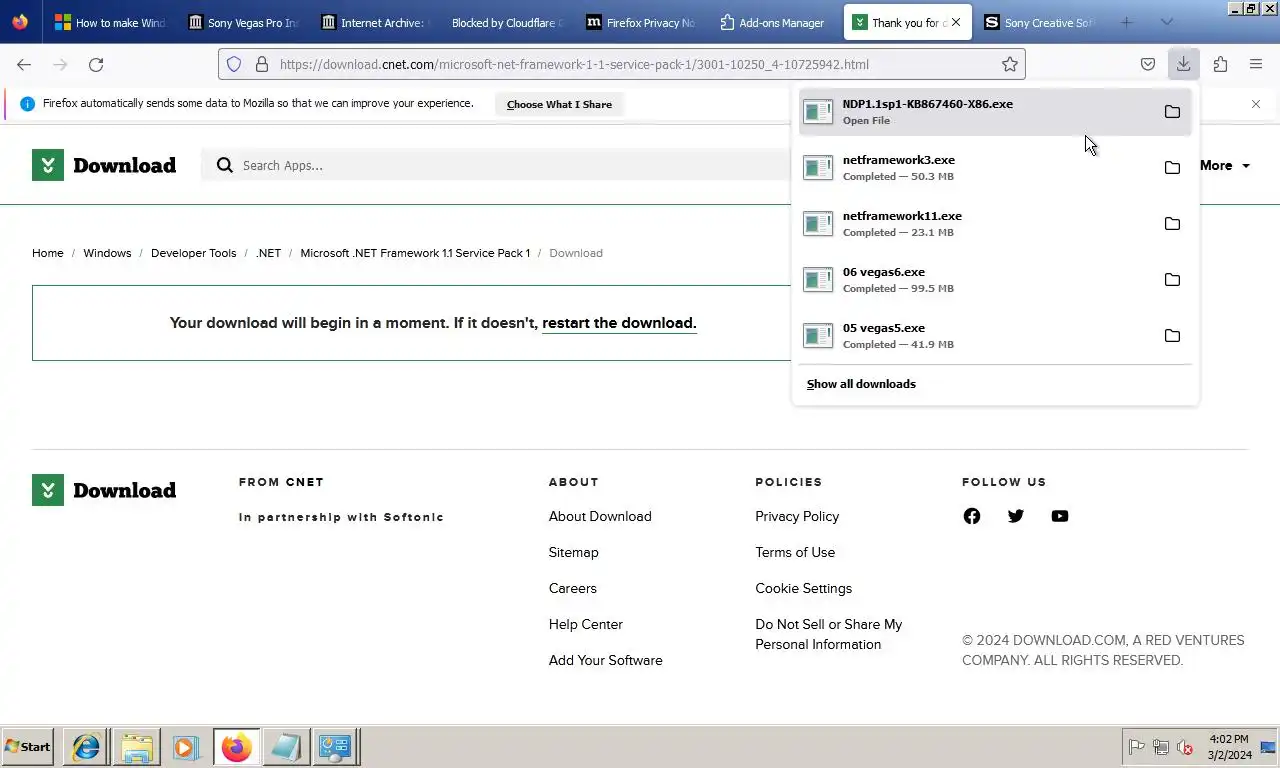
Task: Open the Privacy Policy link
Action: pyautogui.click(x=797, y=516)
